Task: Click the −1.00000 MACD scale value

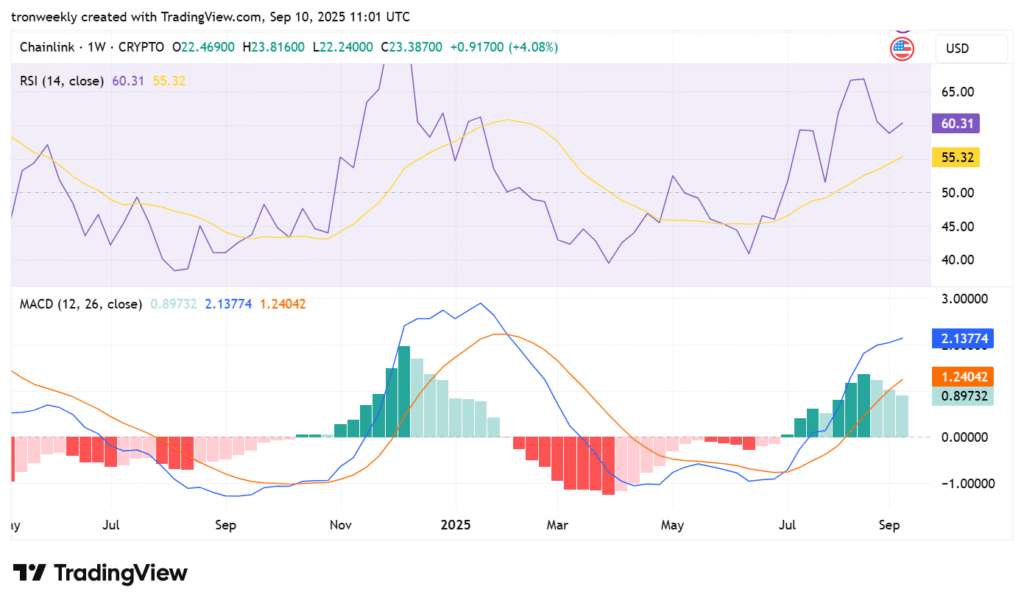Action: 968,484
